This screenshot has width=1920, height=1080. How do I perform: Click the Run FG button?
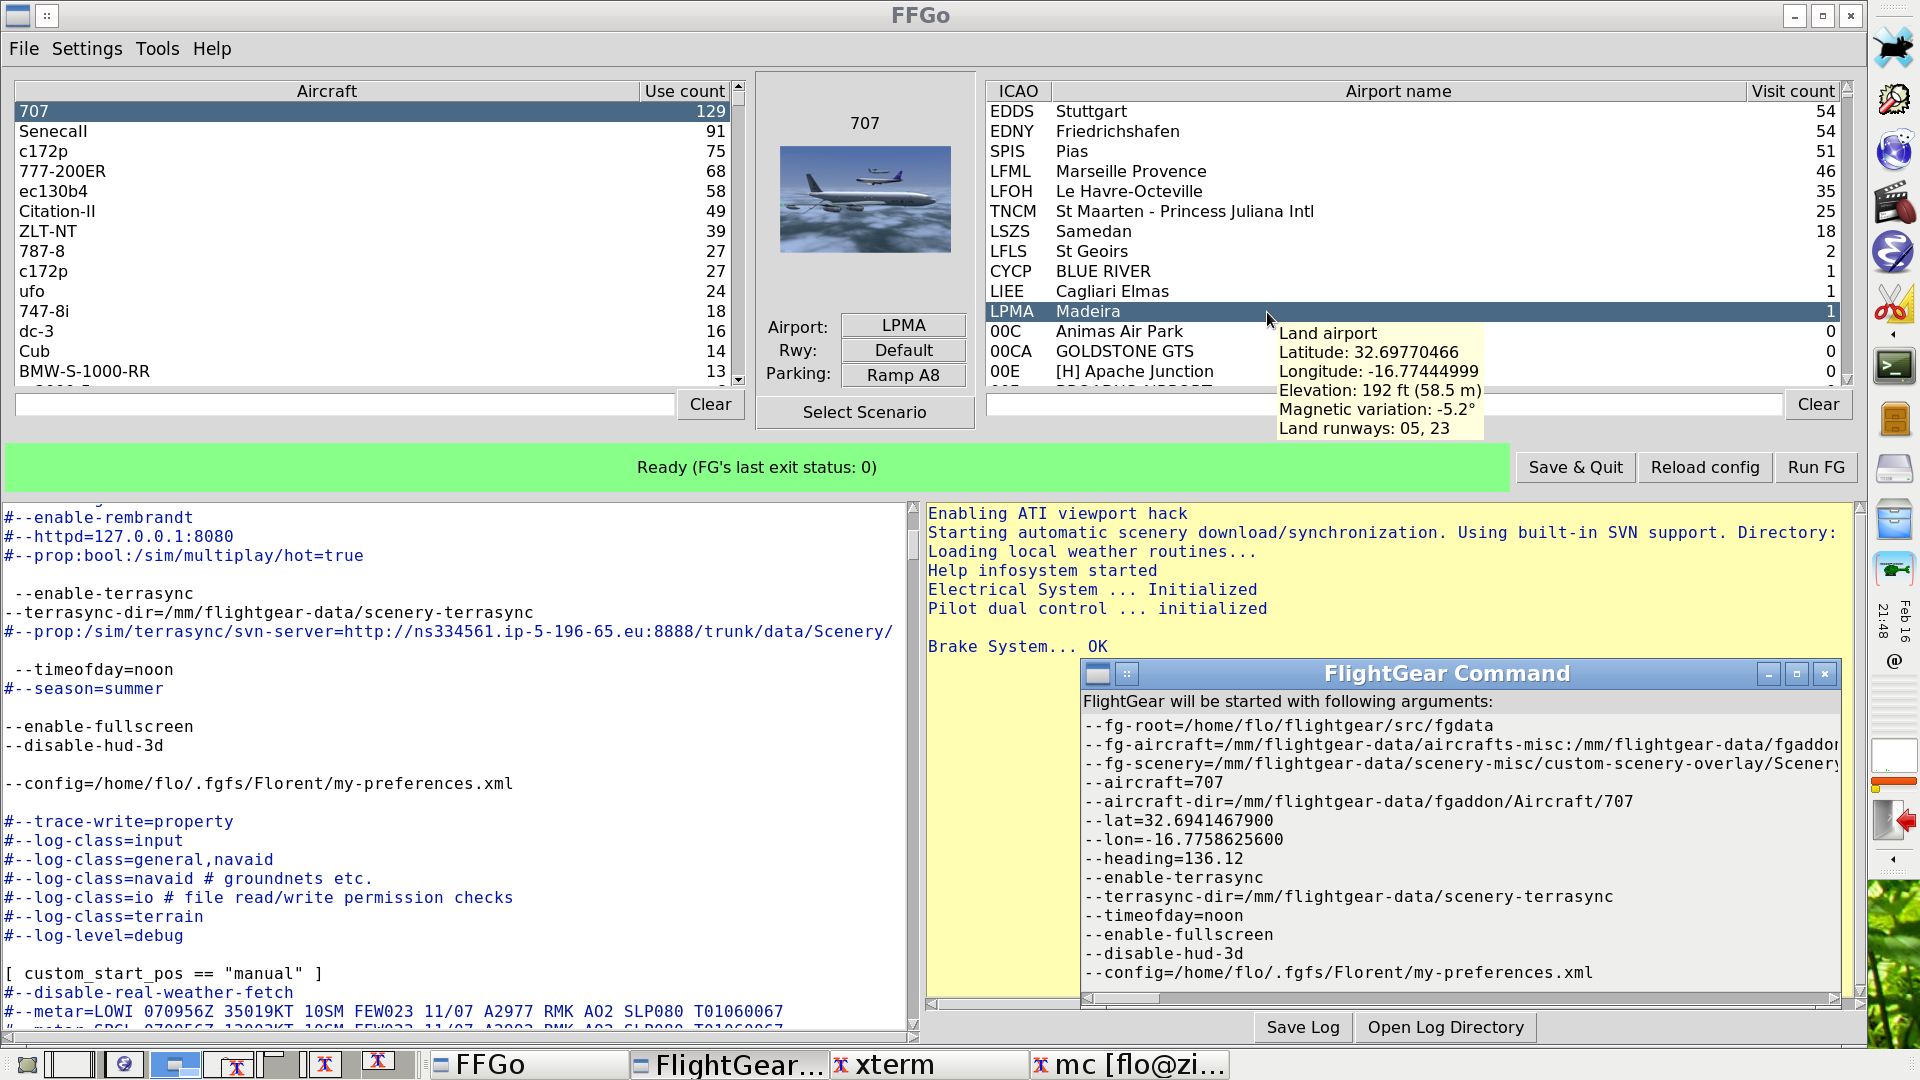(1817, 468)
